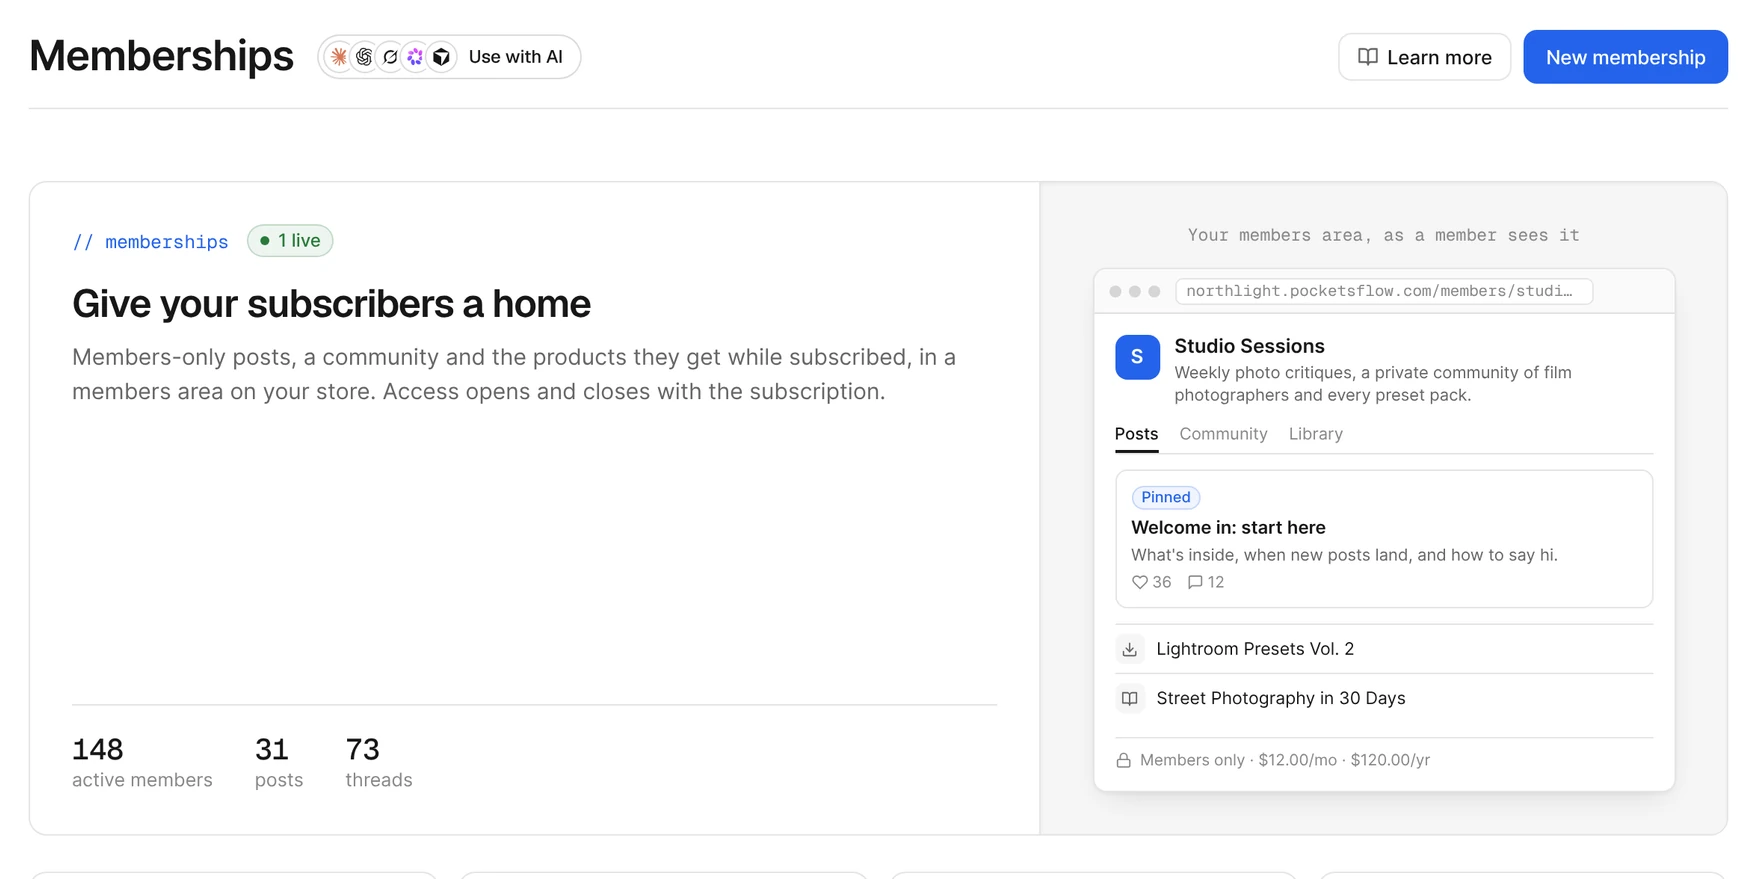The width and height of the screenshot is (1757, 879).
Task: Switch to the Library tab
Action: pos(1315,434)
